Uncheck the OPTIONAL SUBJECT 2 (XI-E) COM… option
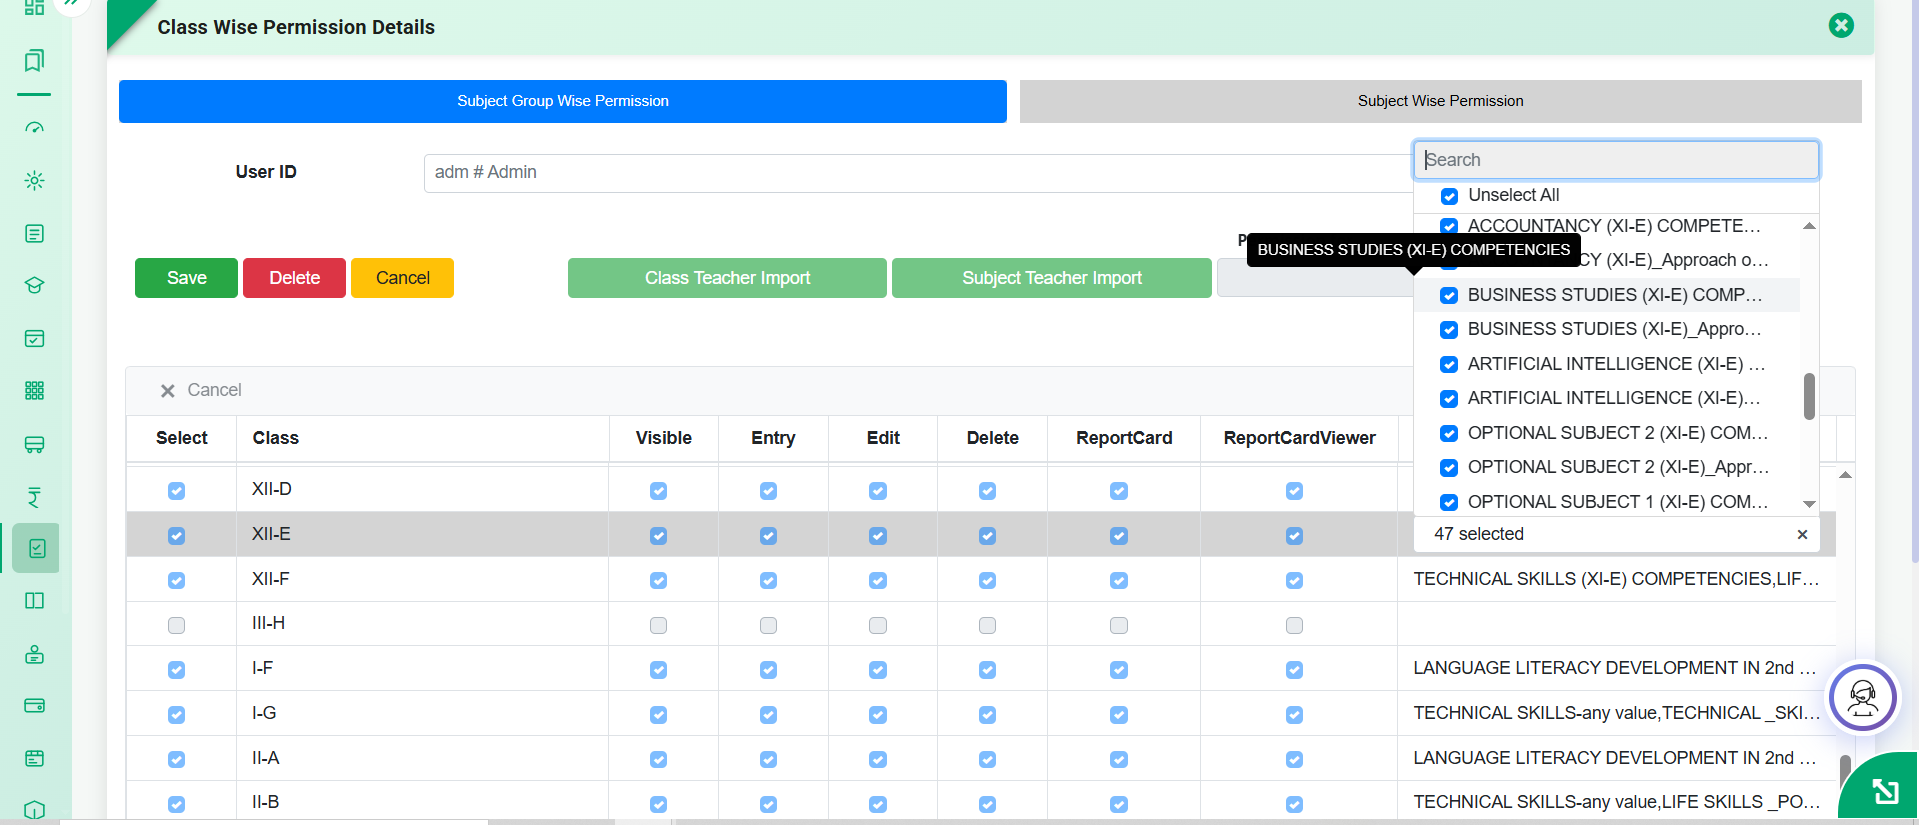 coord(1448,434)
